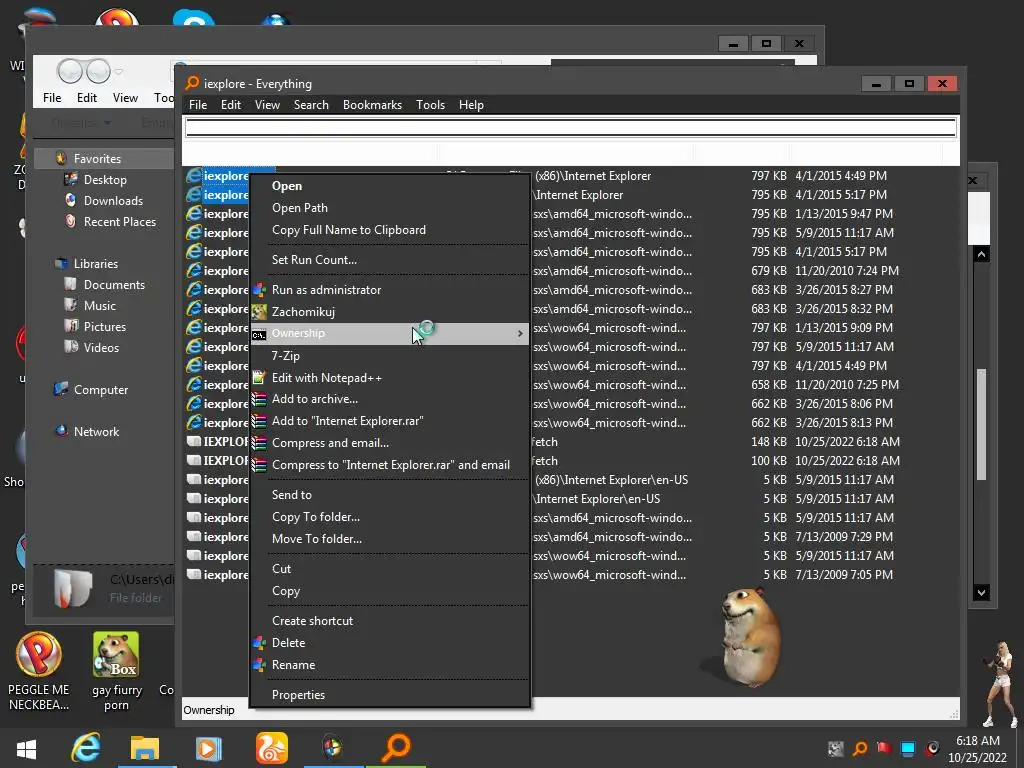Open the media player taskbar icon
This screenshot has height=768, width=1024.
208,748
